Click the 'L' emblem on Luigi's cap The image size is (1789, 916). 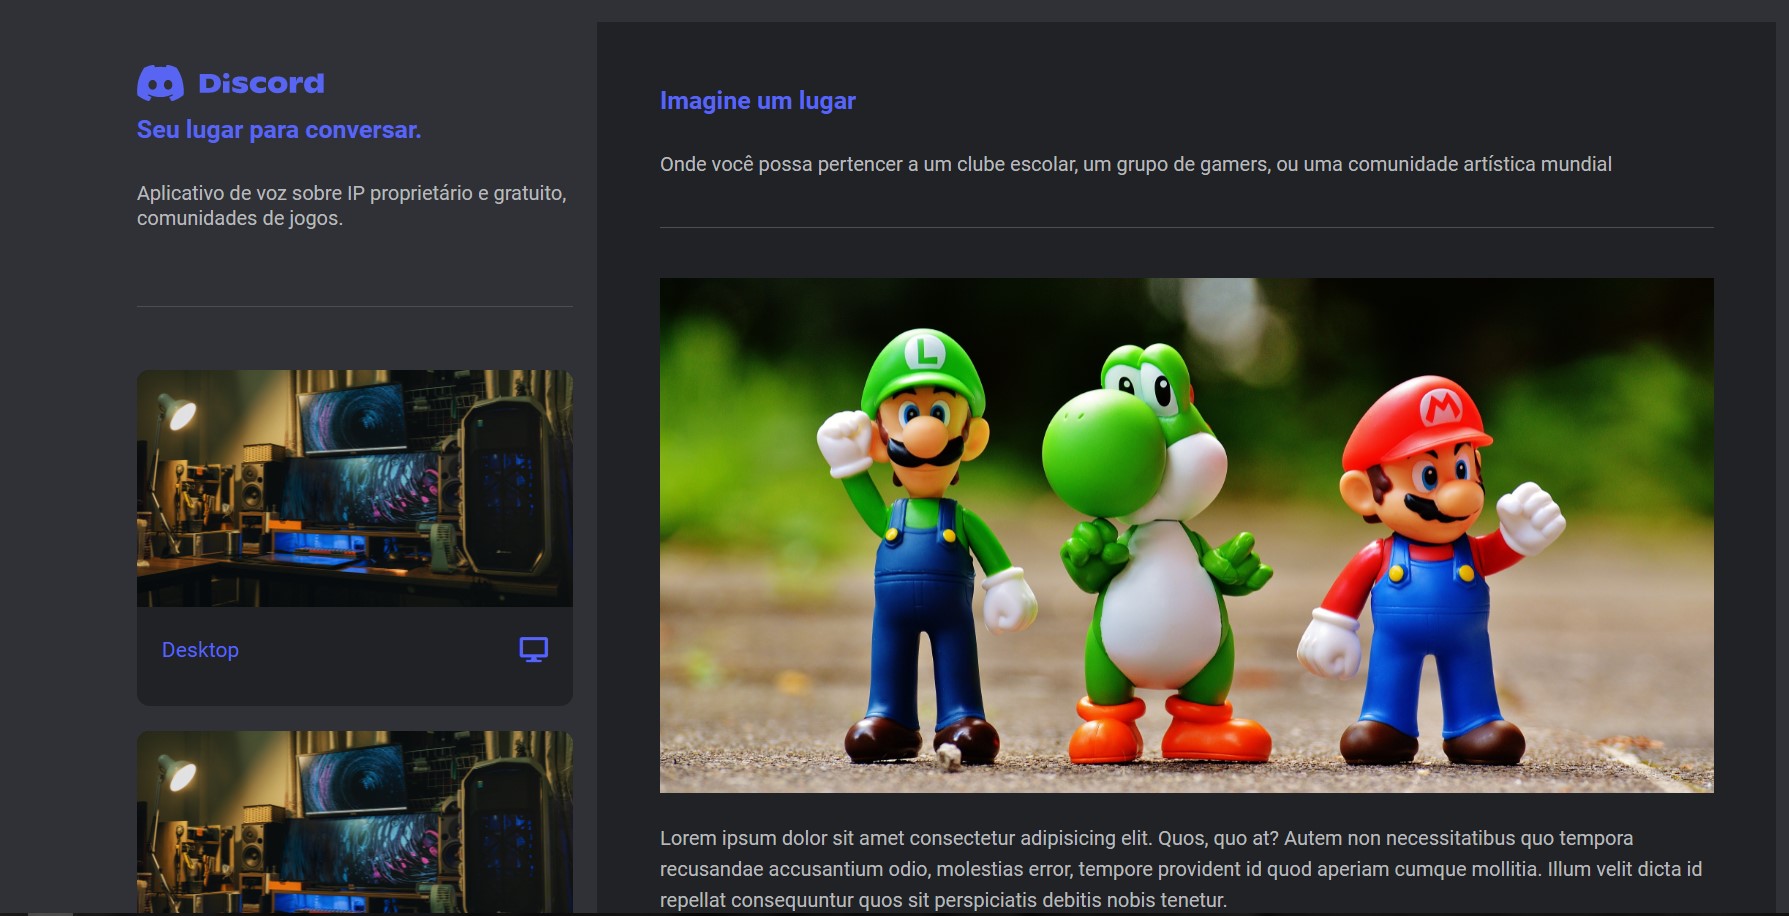[x=925, y=351]
